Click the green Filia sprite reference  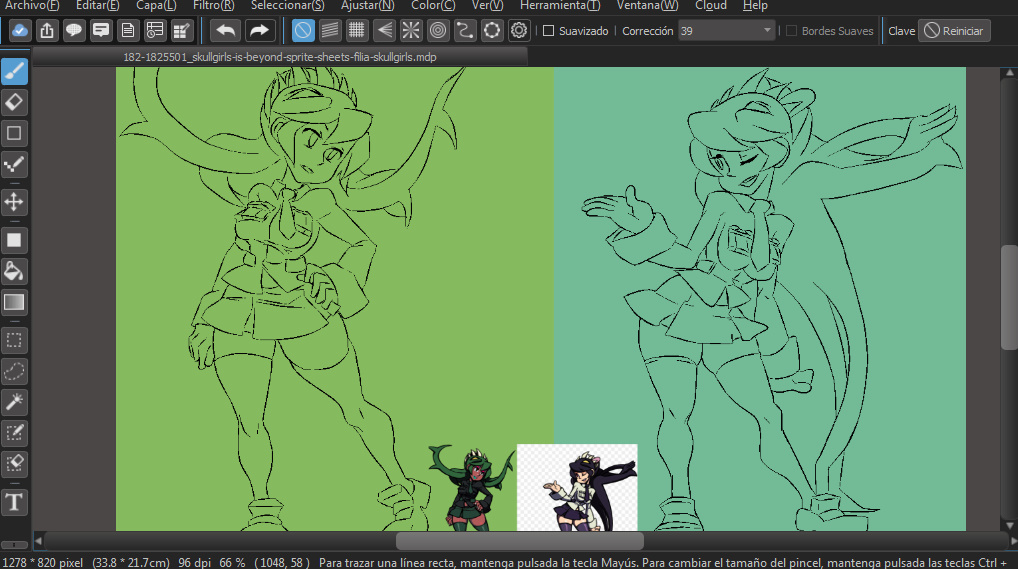471,488
